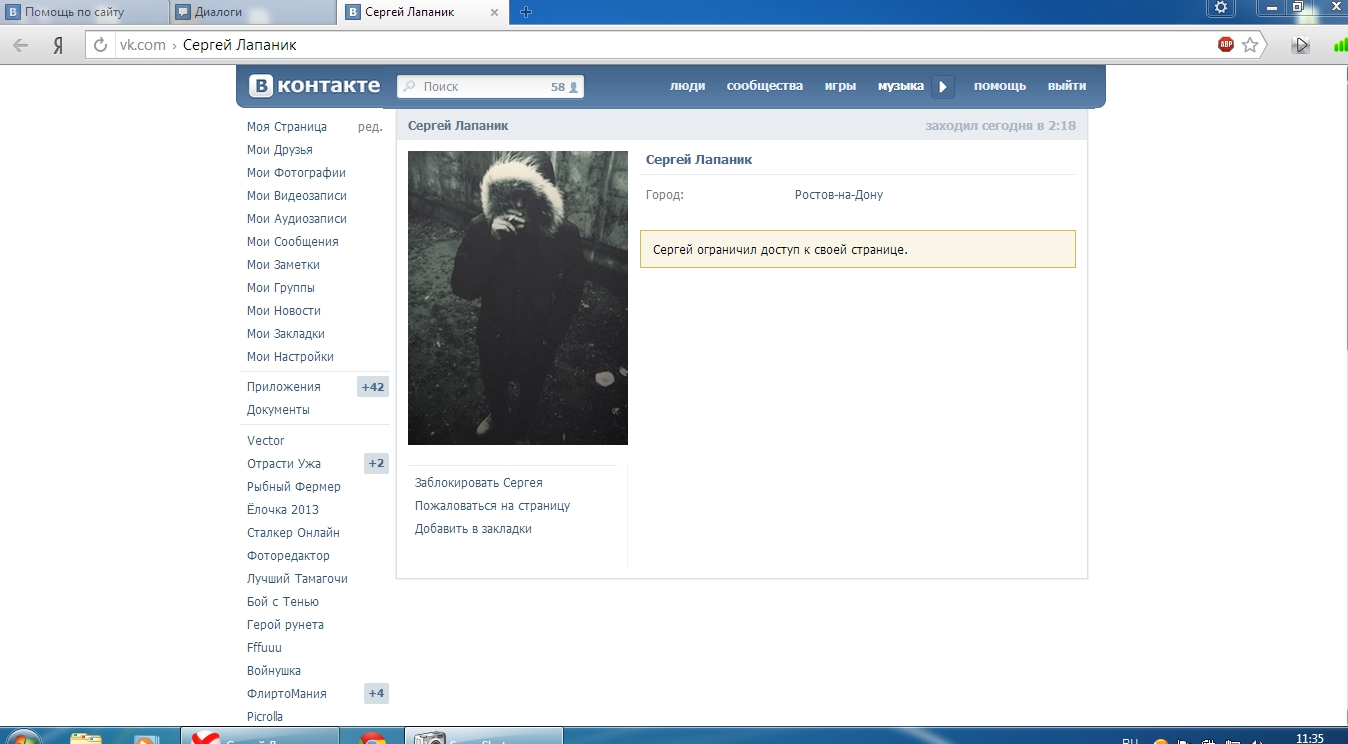The height and width of the screenshot is (744, 1348).
Task: Launch the Сталкер Онлайн app
Action: click(x=293, y=533)
